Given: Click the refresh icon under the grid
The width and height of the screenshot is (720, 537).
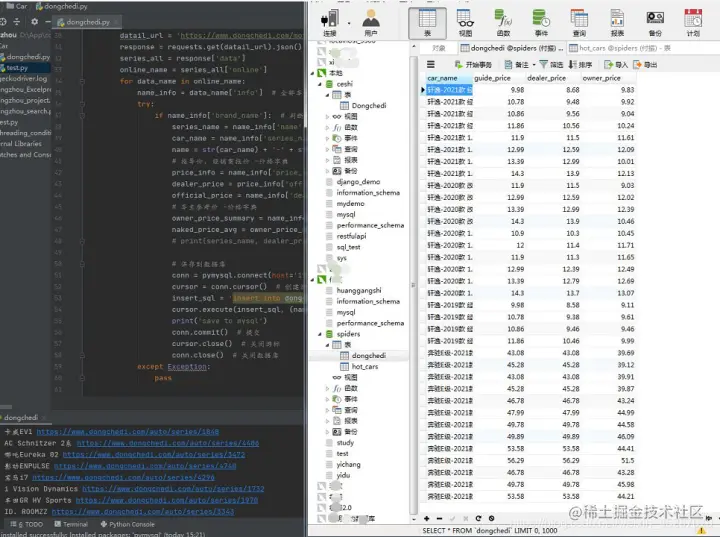Looking at the screenshot, I should pyautogui.click(x=478, y=518).
